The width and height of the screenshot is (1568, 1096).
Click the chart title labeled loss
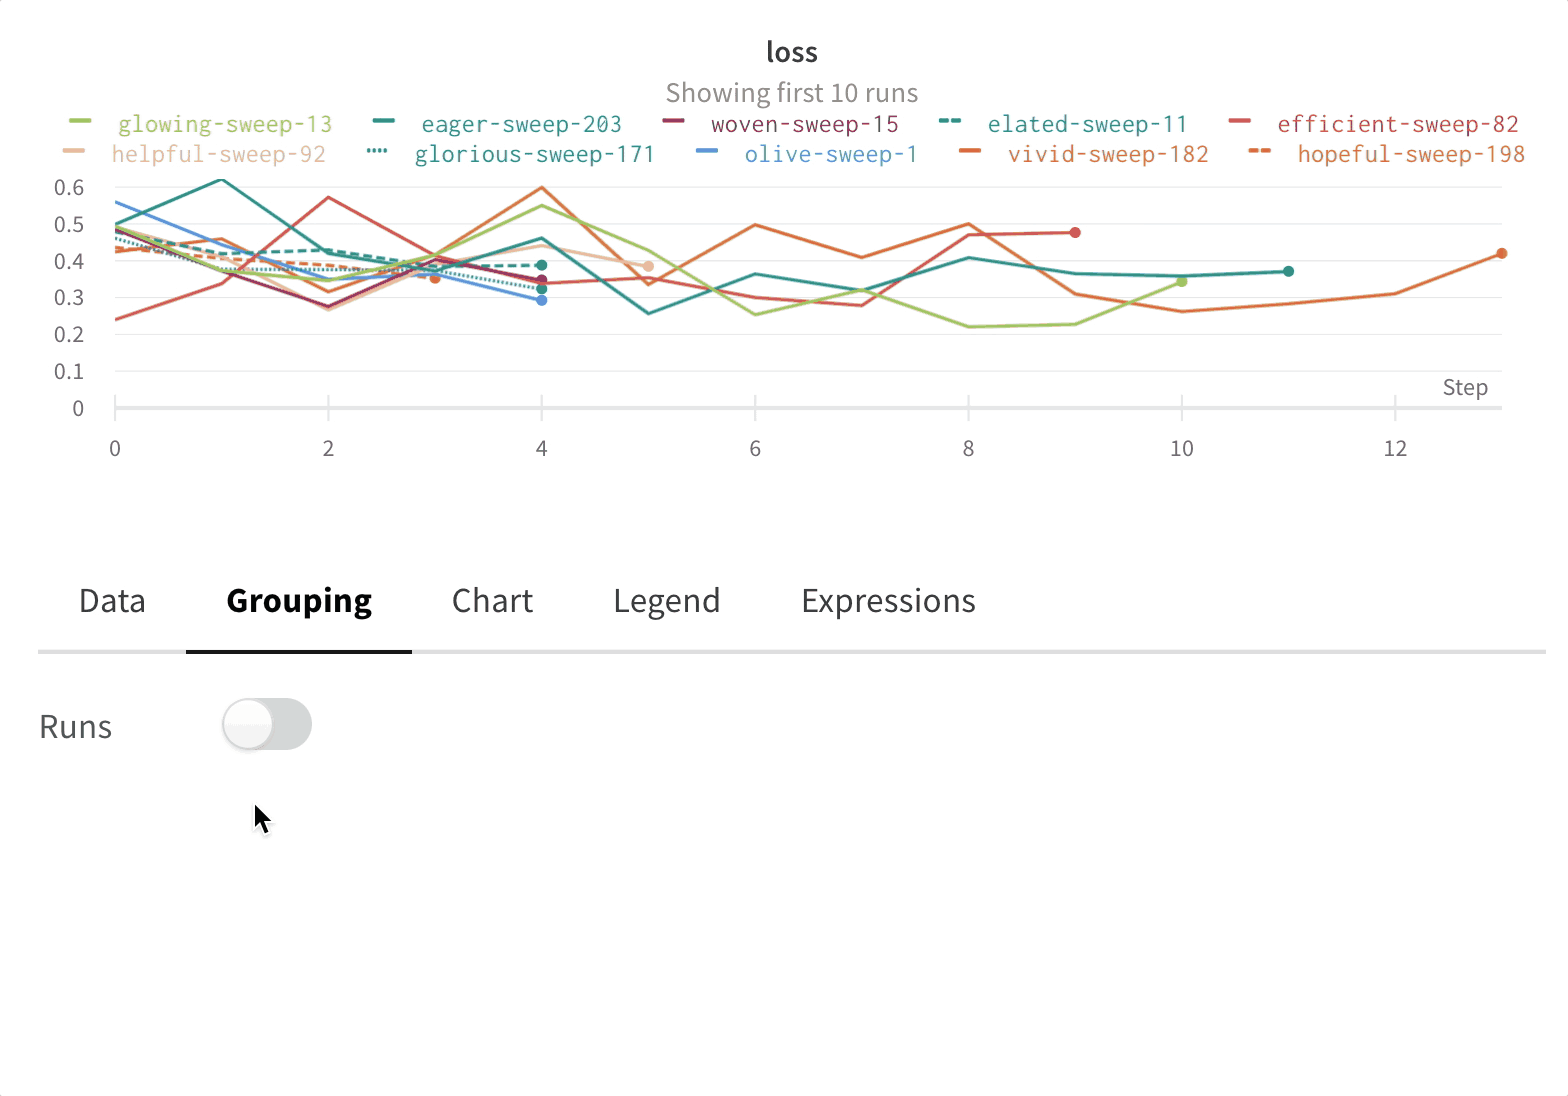(791, 51)
